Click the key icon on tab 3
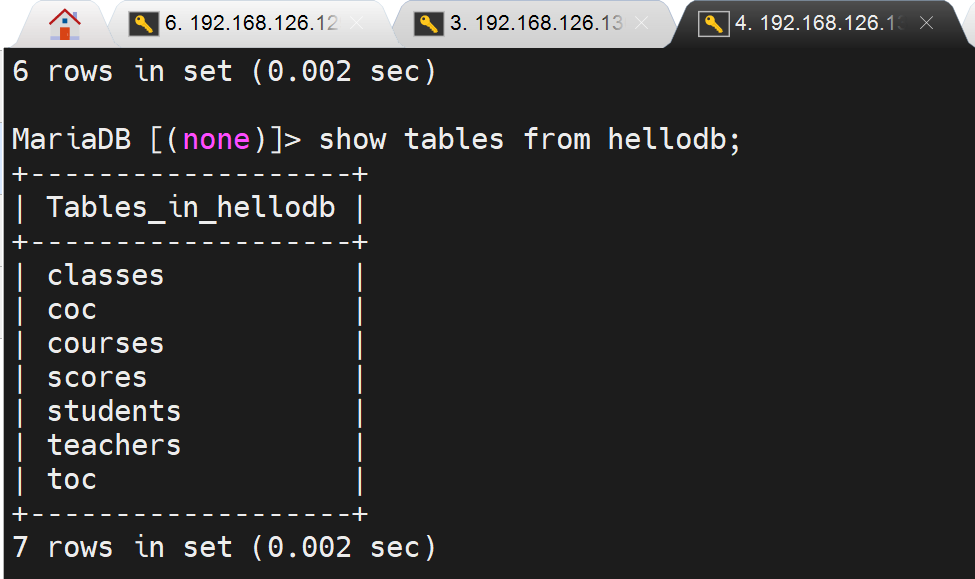 (429, 23)
